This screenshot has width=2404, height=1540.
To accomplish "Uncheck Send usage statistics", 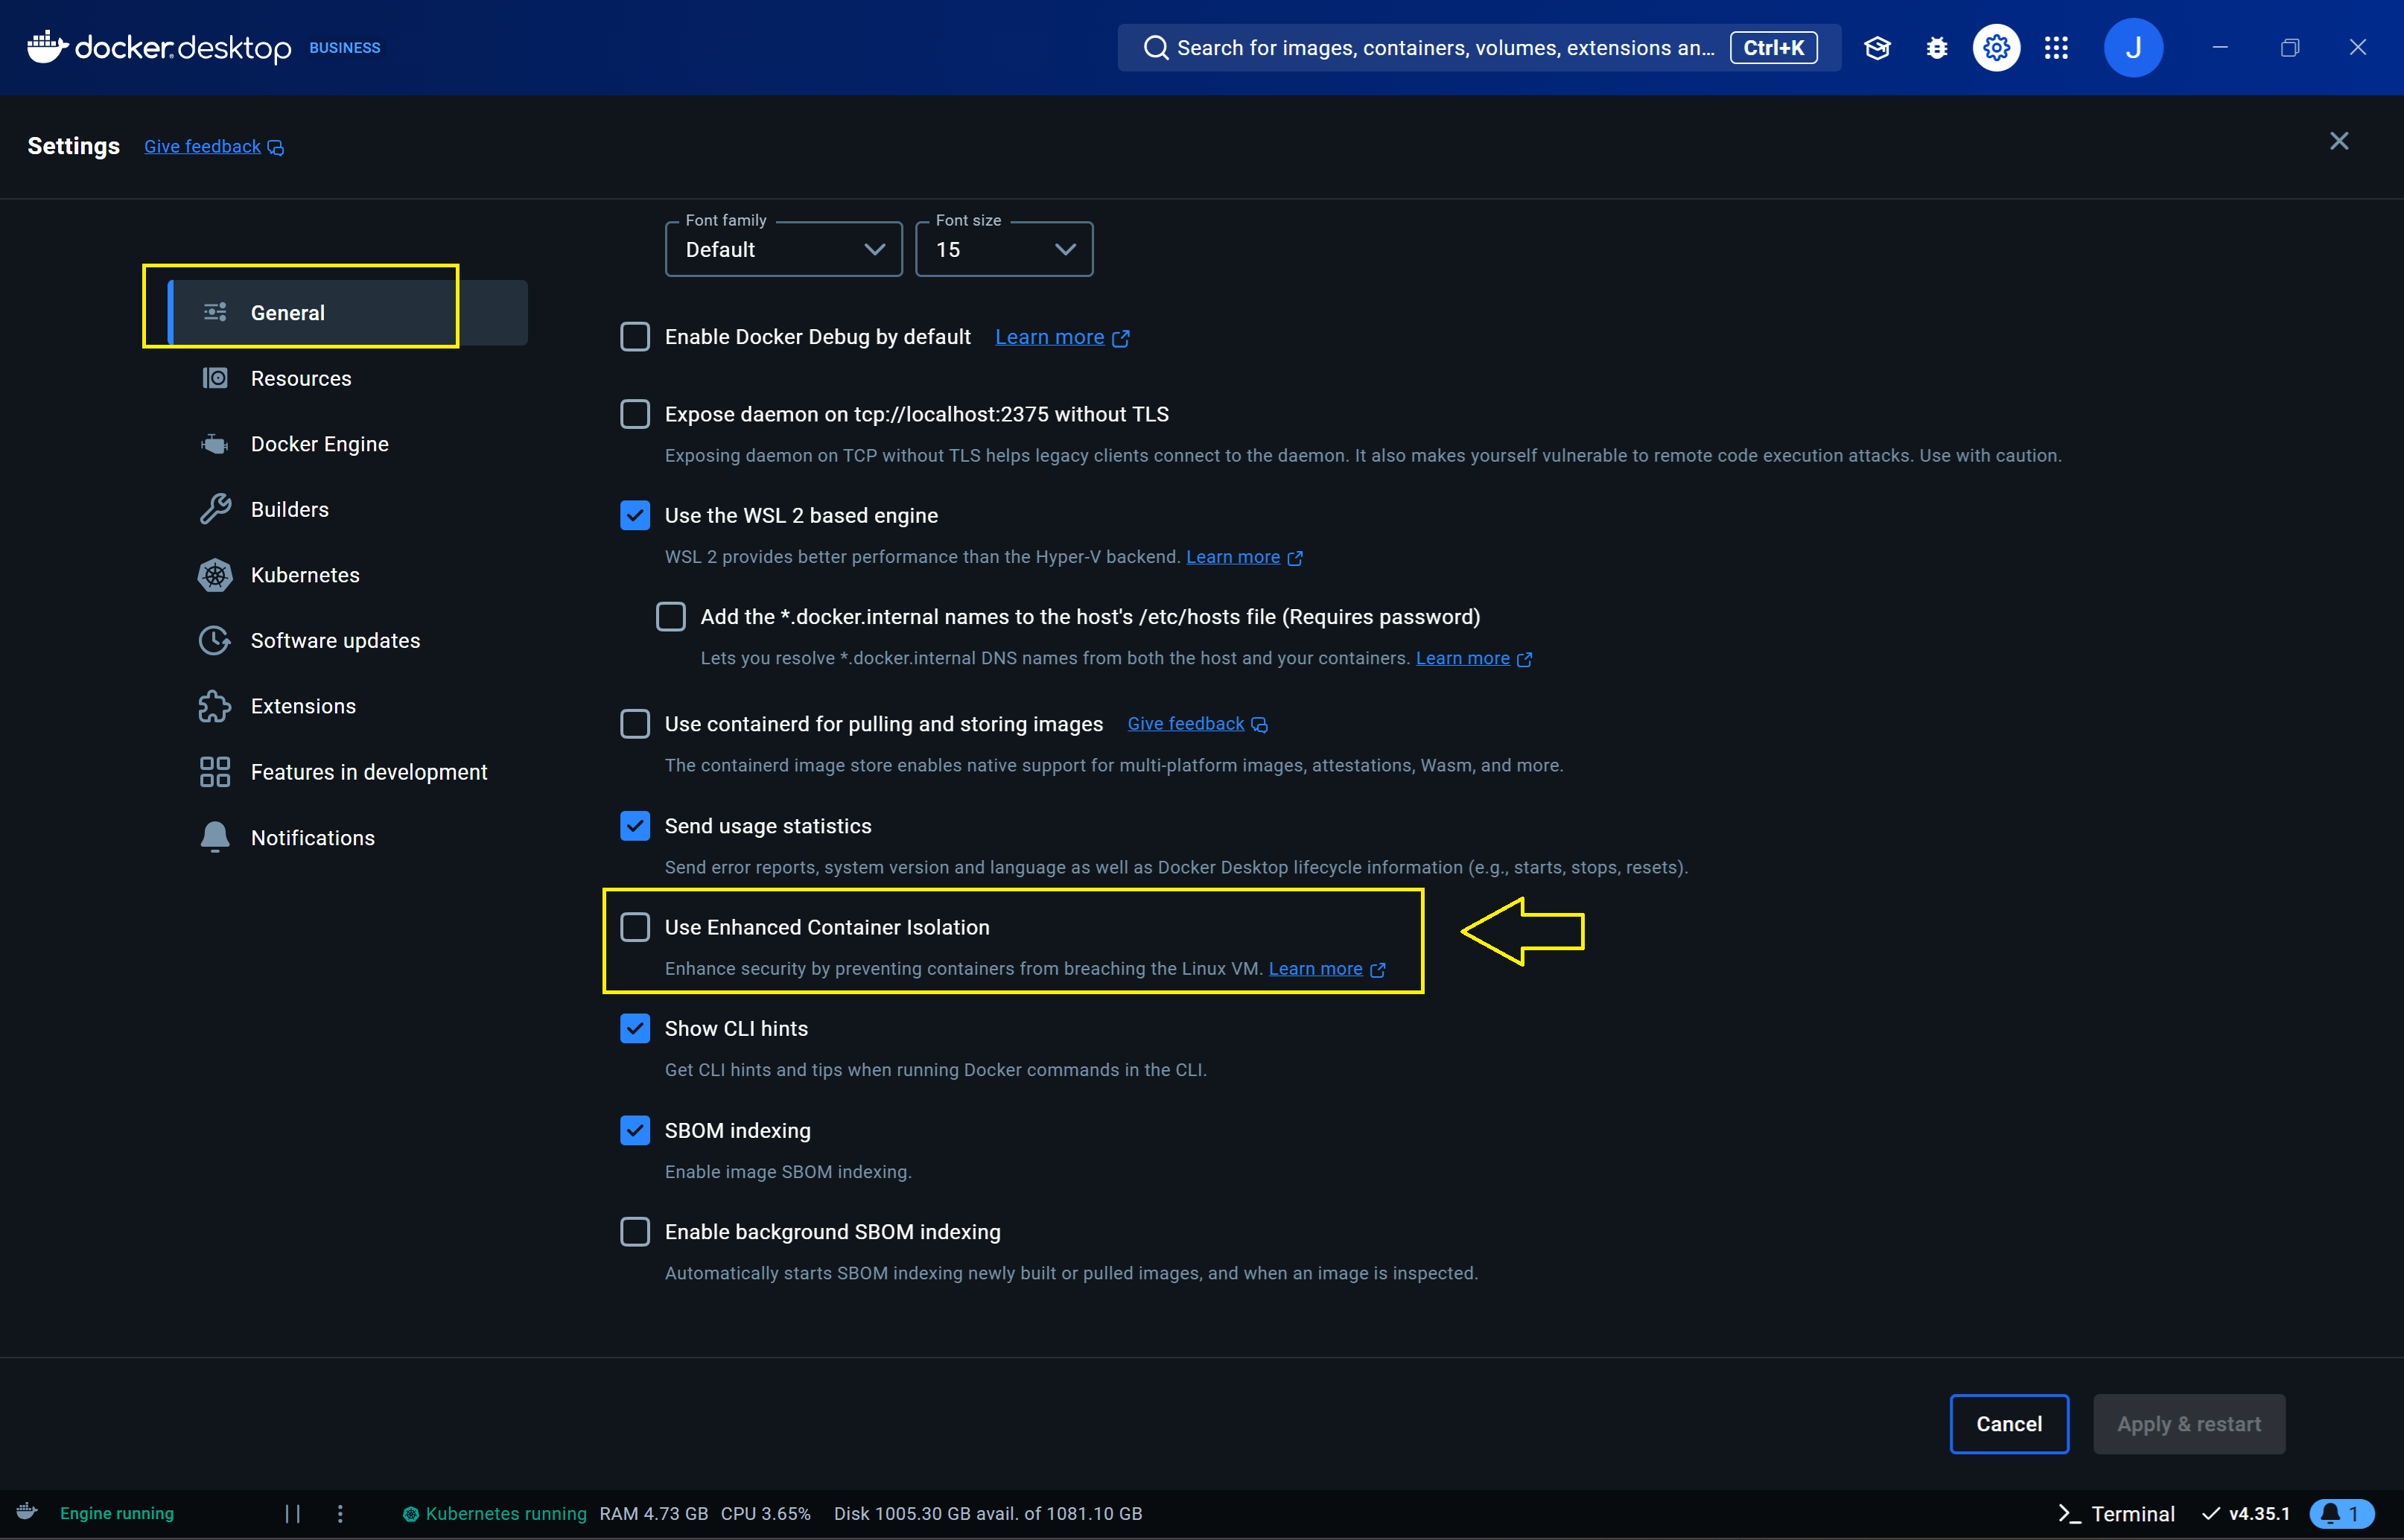I will (x=635, y=826).
